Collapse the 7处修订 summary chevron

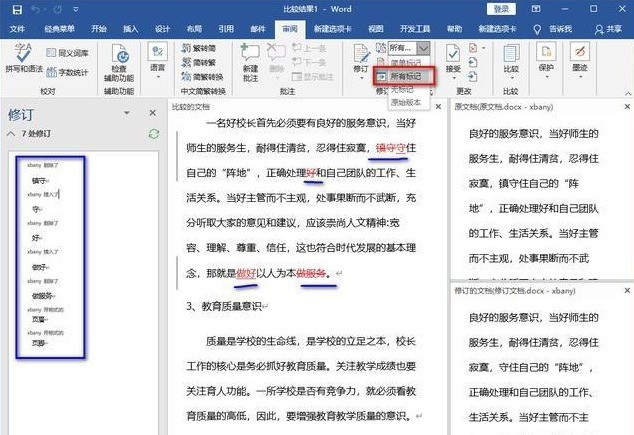tap(11, 133)
